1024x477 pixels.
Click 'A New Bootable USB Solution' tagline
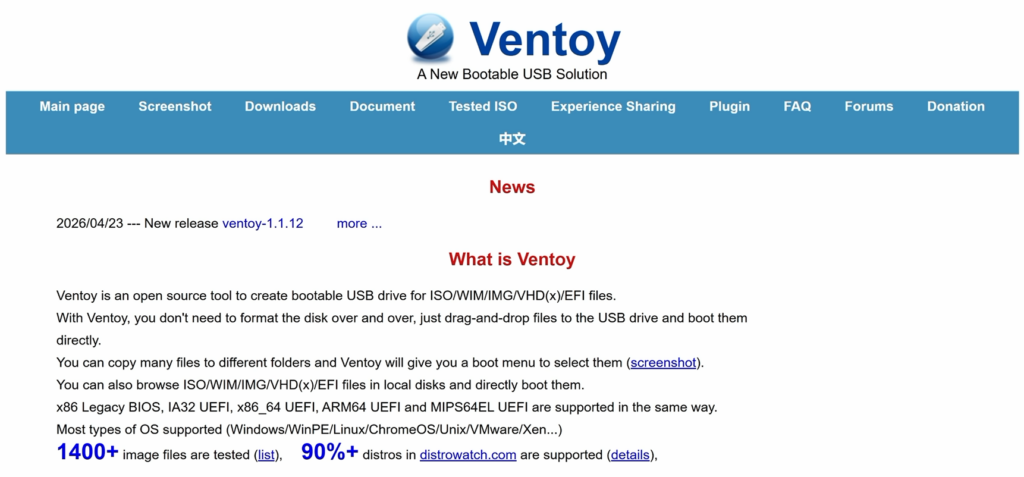[x=512, y=74]
